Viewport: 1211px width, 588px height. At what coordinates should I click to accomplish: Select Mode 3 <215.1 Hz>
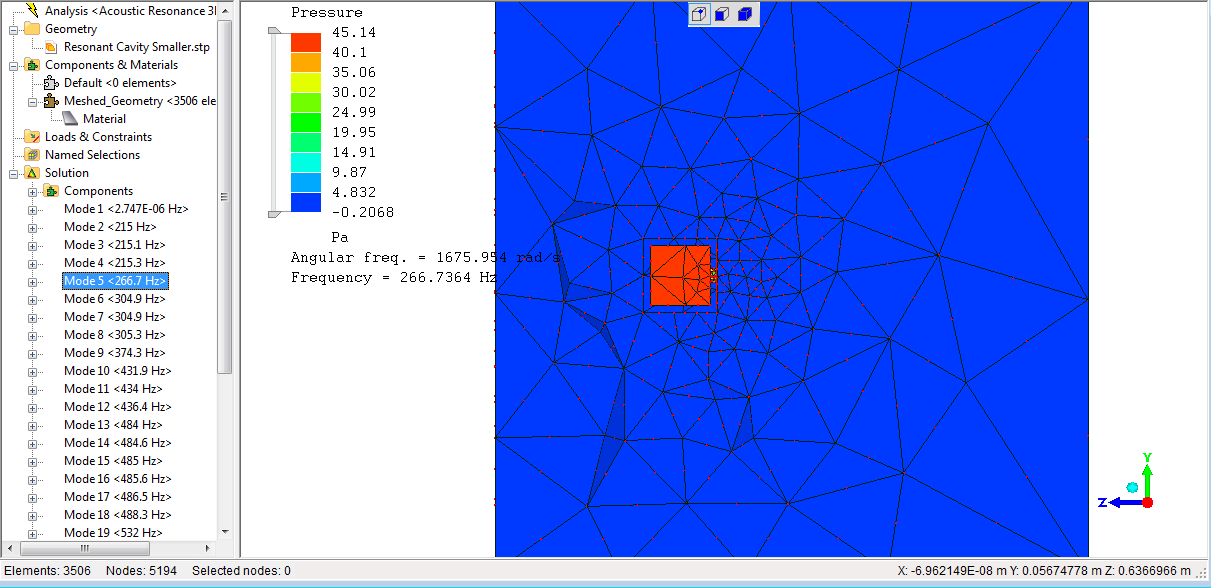tap(115, 245)
